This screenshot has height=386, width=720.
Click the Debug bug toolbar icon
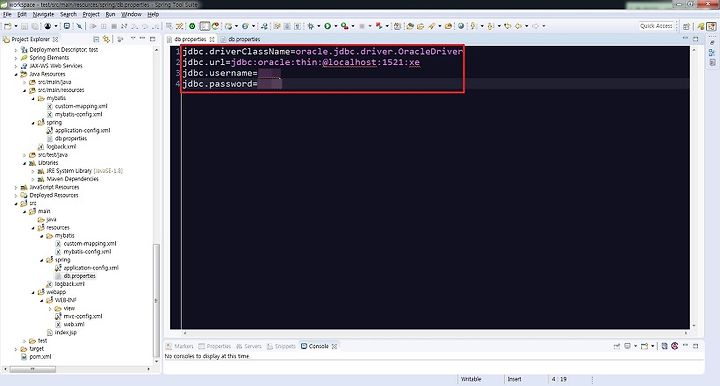point(311,26)
